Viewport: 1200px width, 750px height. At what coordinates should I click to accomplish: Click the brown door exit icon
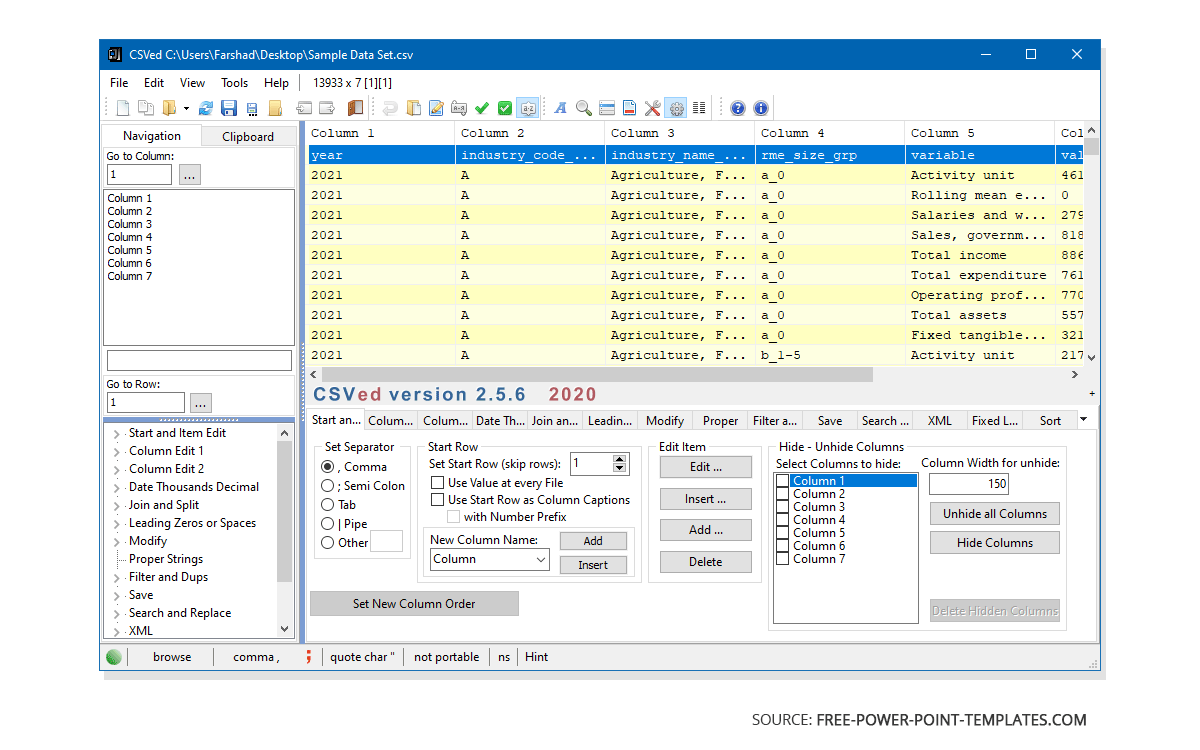(355, 108)
